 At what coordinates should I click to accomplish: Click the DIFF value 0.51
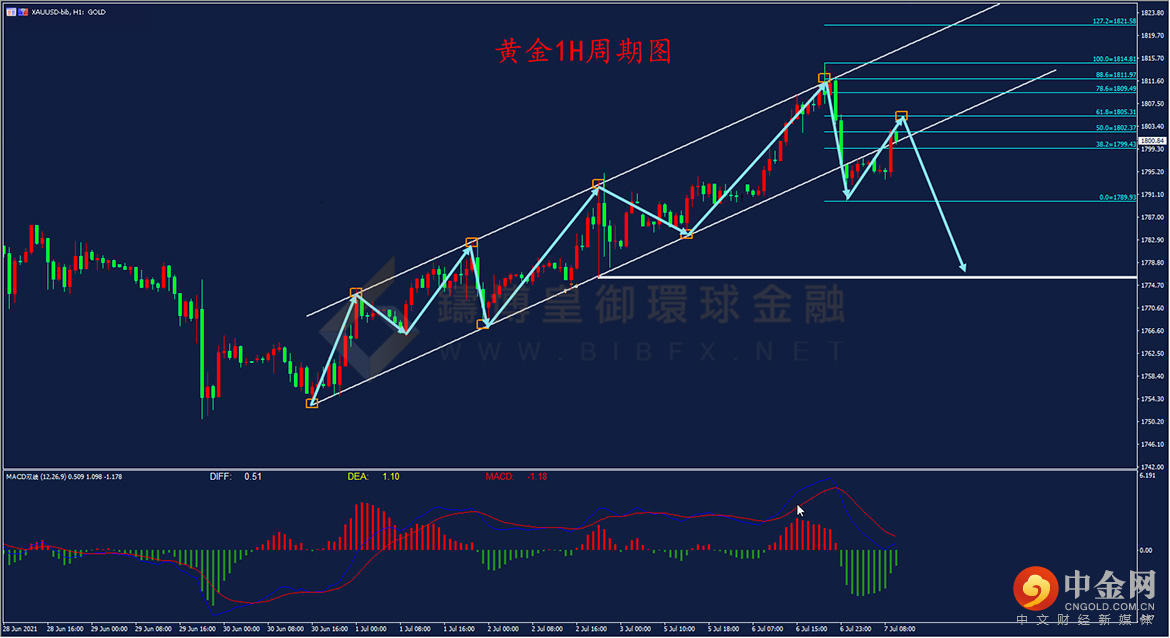coord(253,476)
